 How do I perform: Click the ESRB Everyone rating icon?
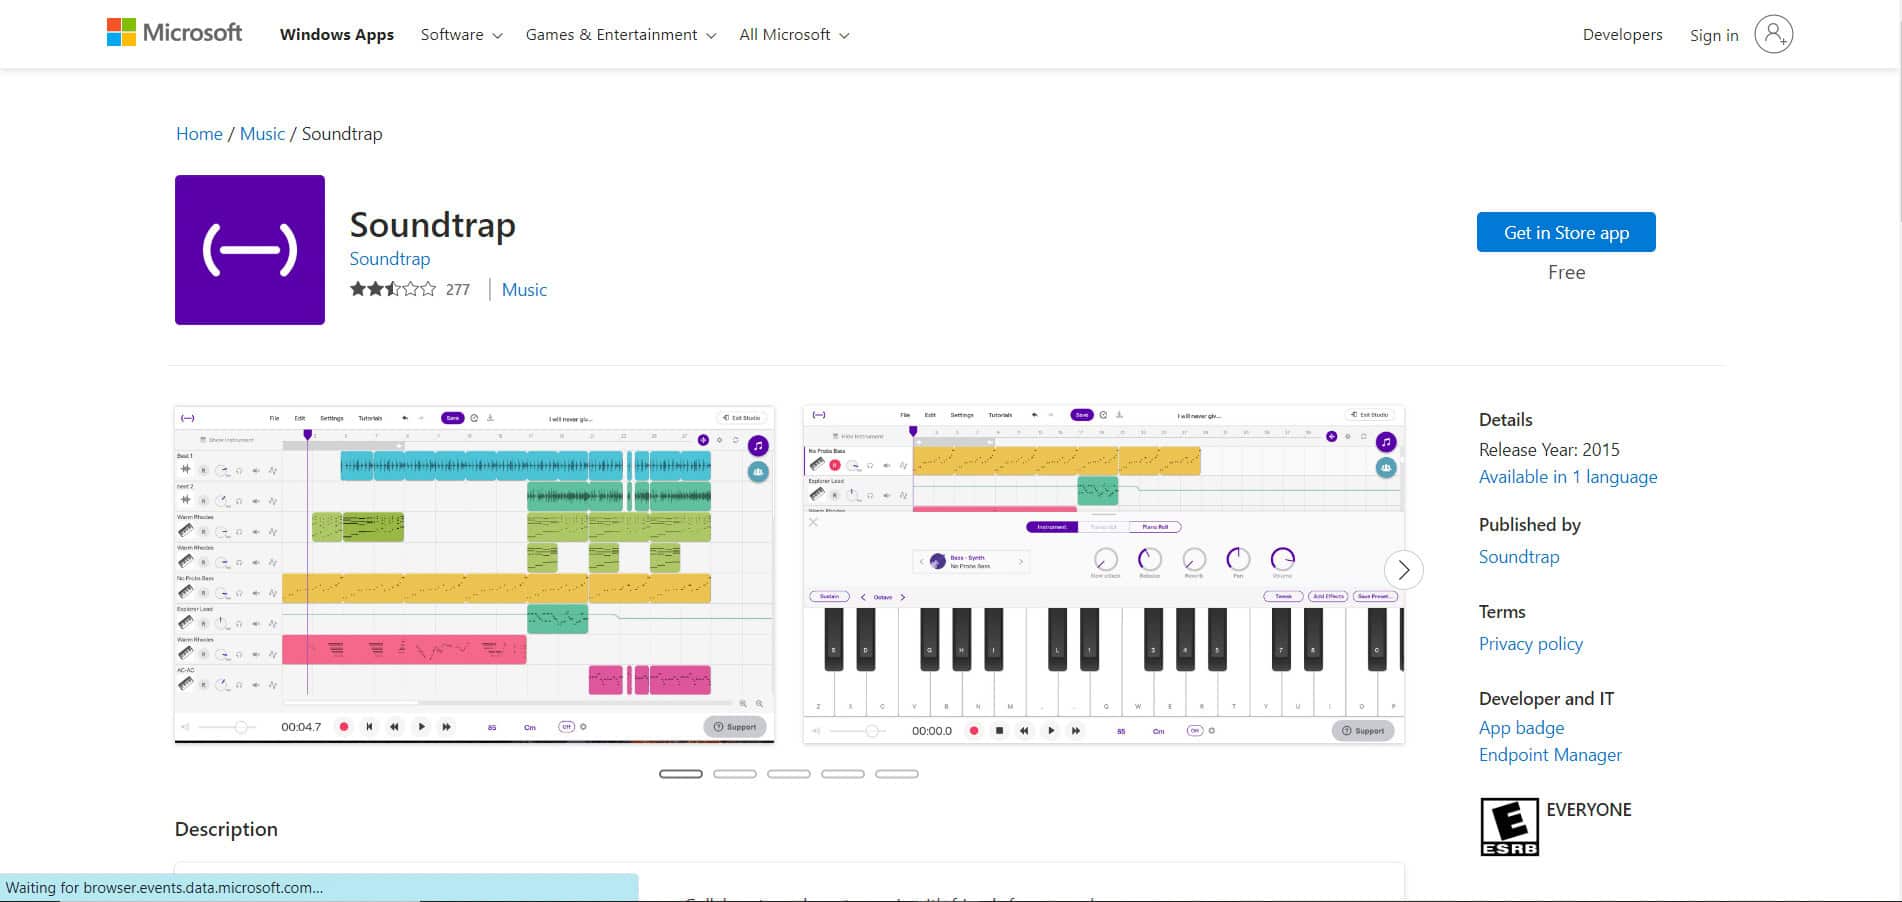coord(1508,825)
